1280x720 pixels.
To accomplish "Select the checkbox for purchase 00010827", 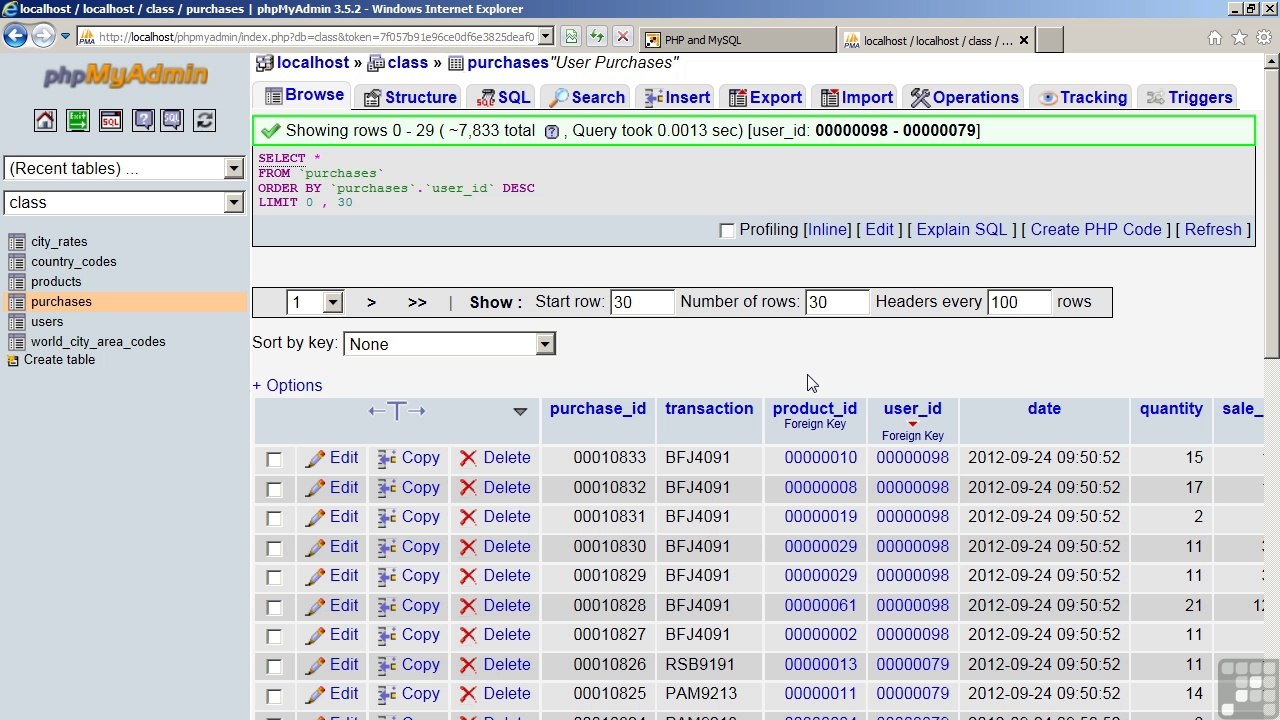I will click(x=274, y=636).
